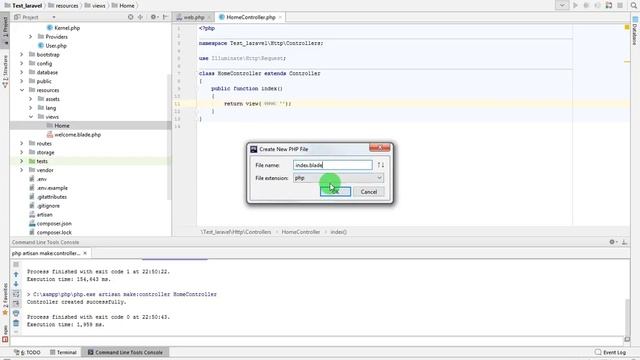640x360 pixels.
Task: Click OK button in Create New PHP File
Action: point(335,191)
